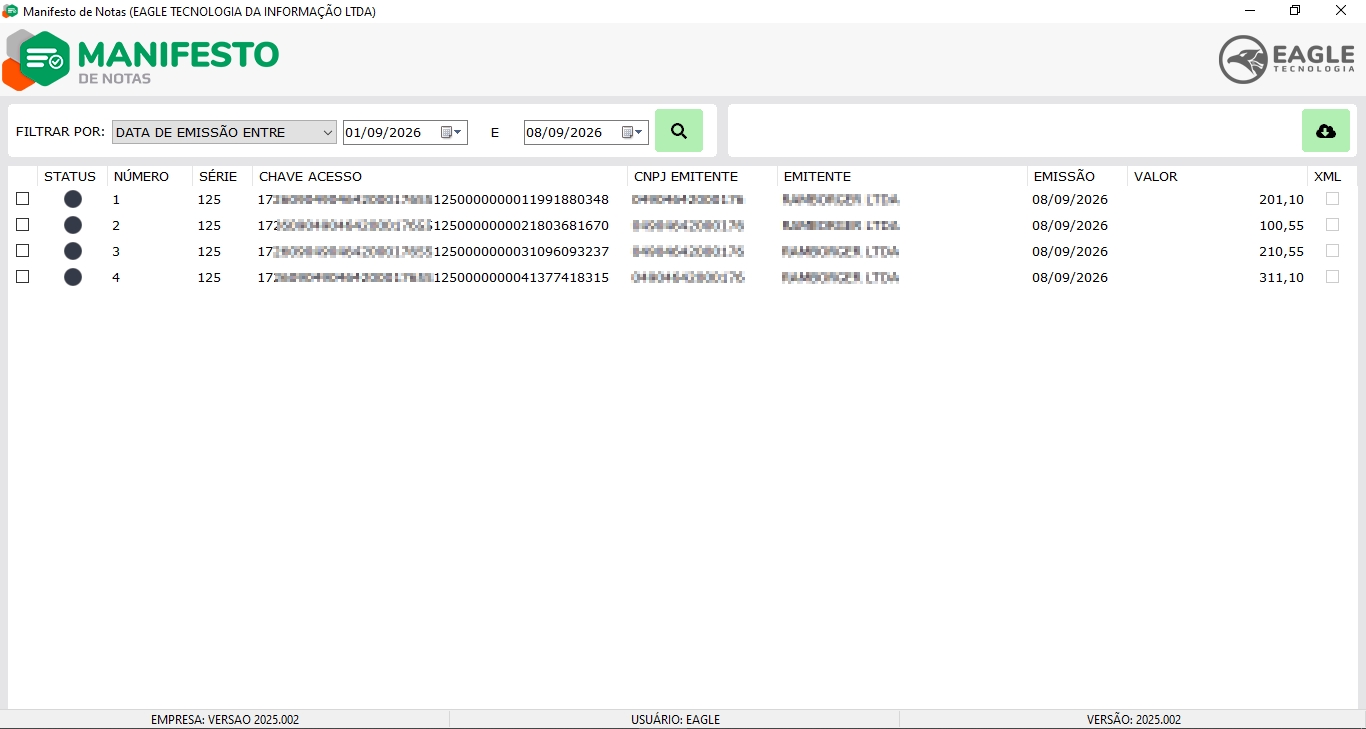Viewport: 1366px width, 729px height.
Task: Click the value 210,55
Action: pyautogui.click(x=1281, y=251)
